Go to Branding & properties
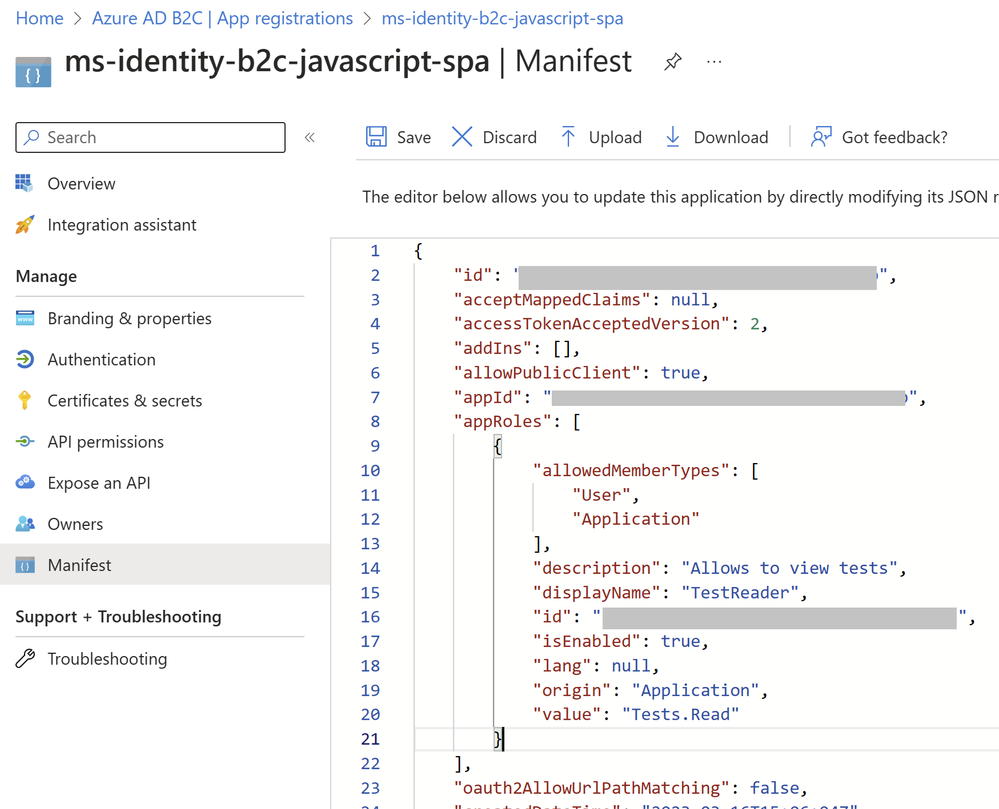The height and width of the screenshot is (809, 999). [x=129, y=318]
